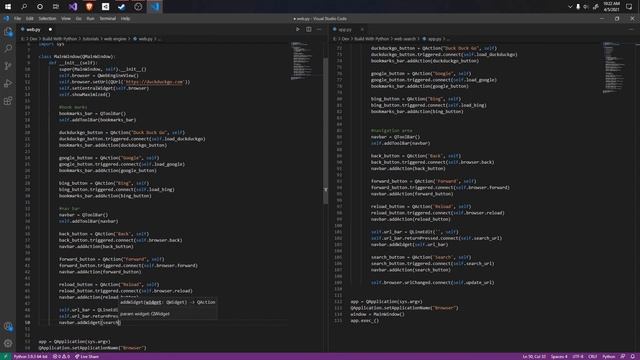Image resolution: width=640 pixels, height=360 pixels.
Task: Click the duckduckgo URL string on line 11
Action: 155,82
